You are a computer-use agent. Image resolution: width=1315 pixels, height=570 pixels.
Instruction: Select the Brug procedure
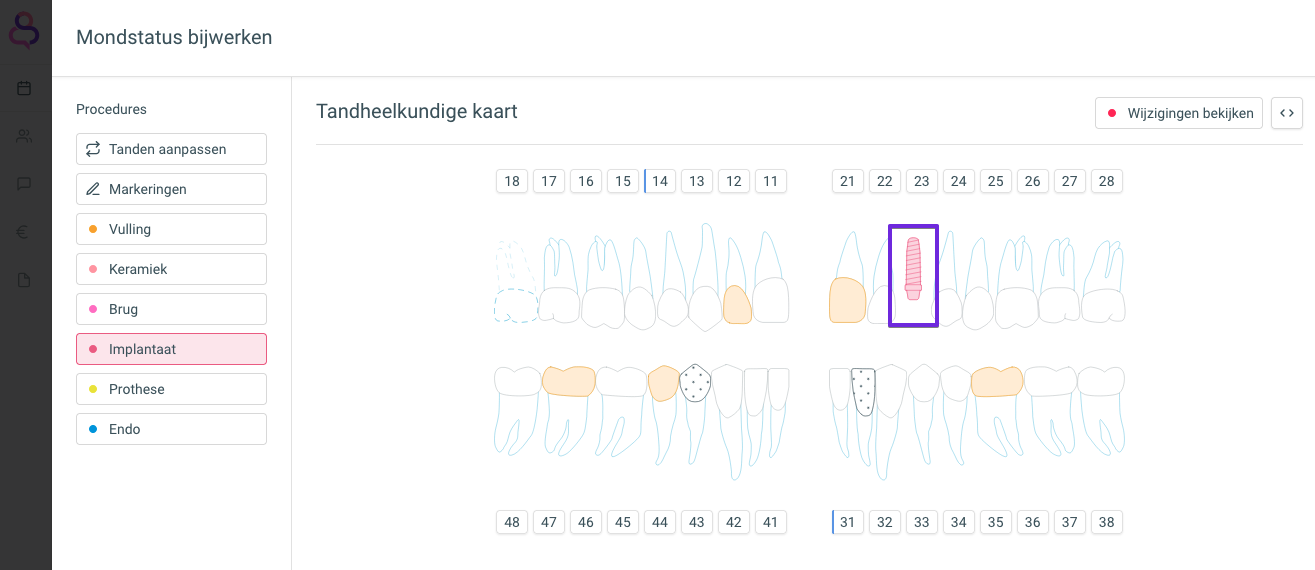click(171, 309)
